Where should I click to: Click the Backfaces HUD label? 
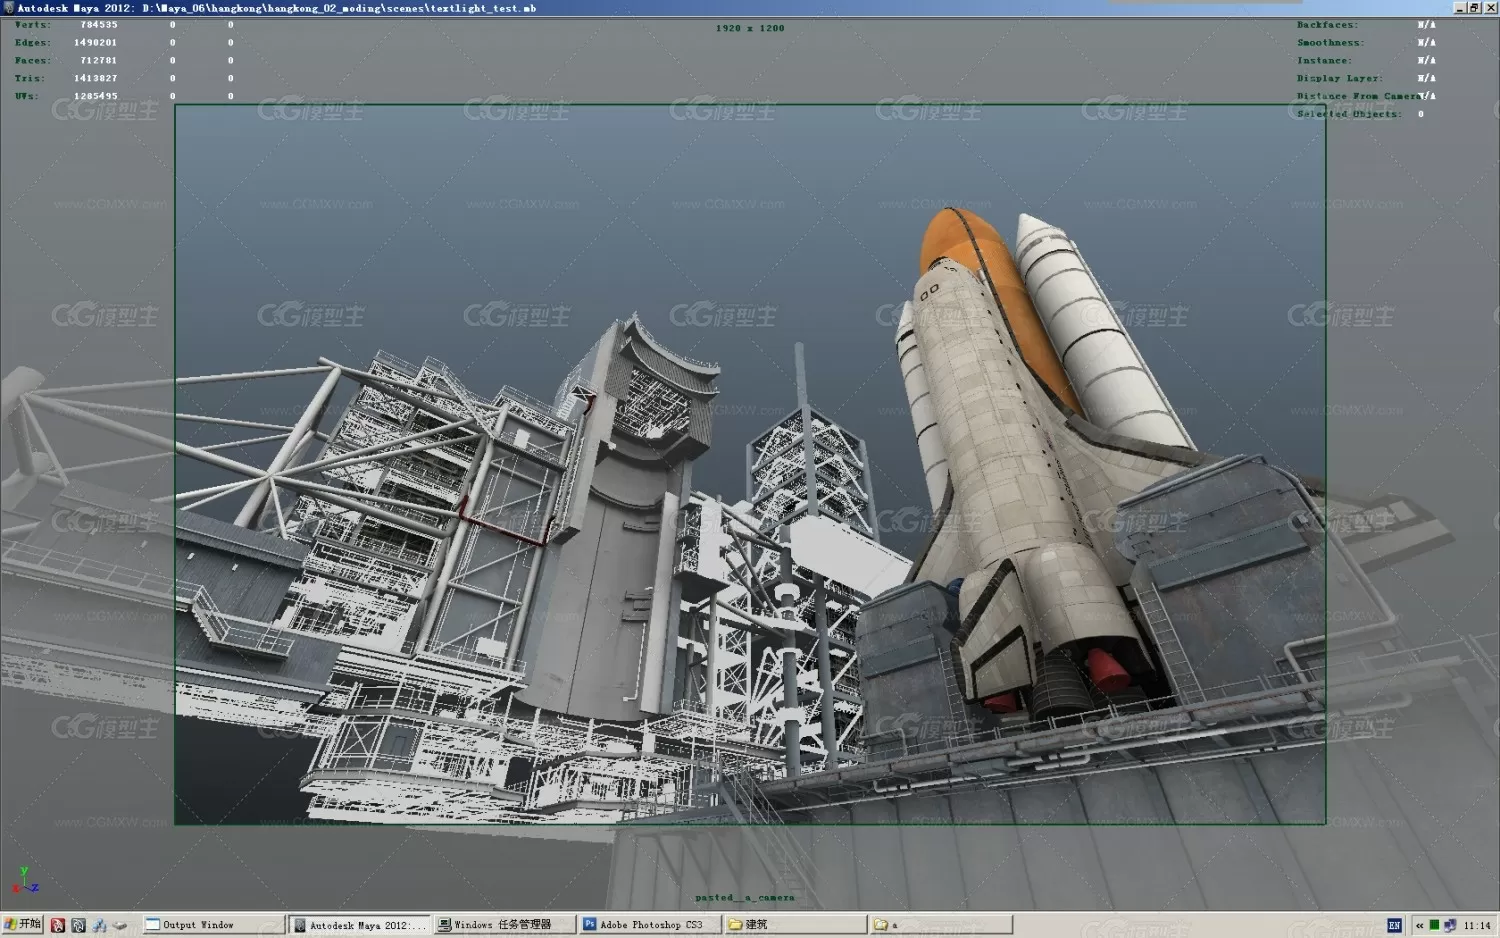pos(1327,25)
